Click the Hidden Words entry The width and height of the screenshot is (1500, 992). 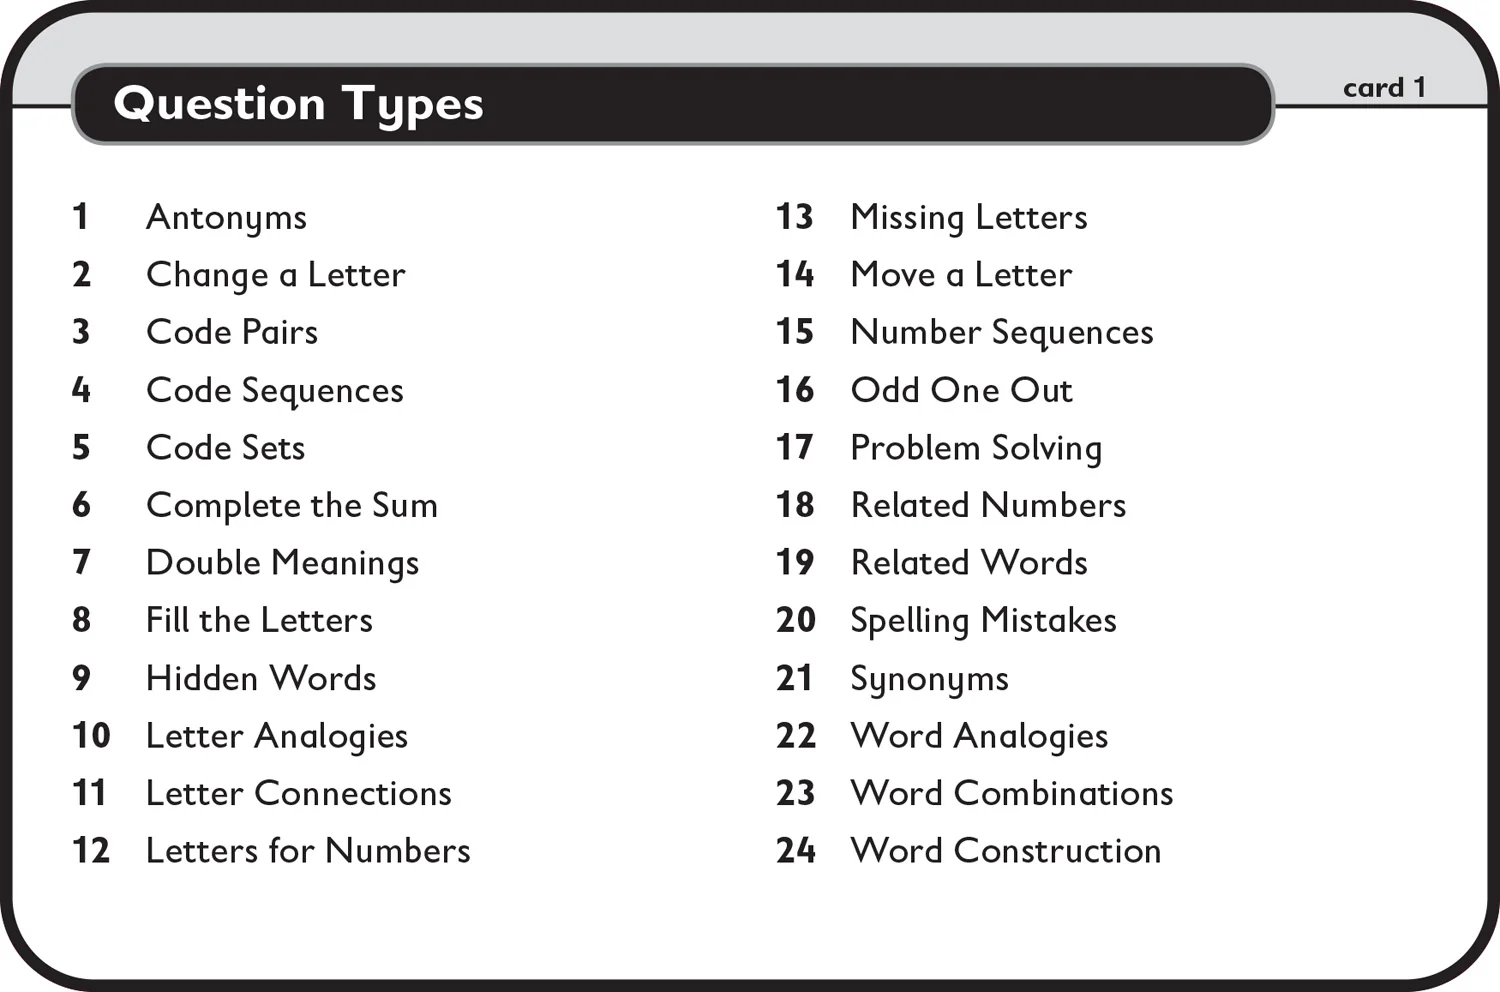(x=261, y=678)
